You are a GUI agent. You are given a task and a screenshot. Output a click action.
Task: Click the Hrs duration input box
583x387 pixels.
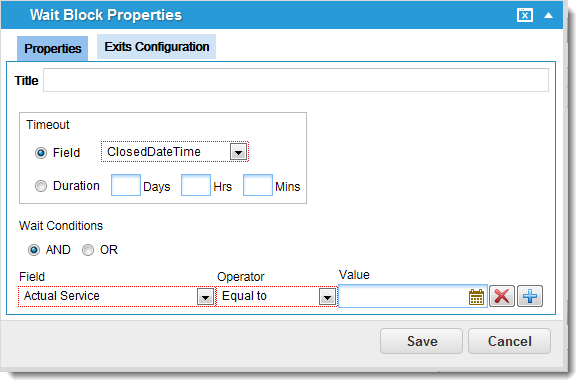tap(196, 185)
